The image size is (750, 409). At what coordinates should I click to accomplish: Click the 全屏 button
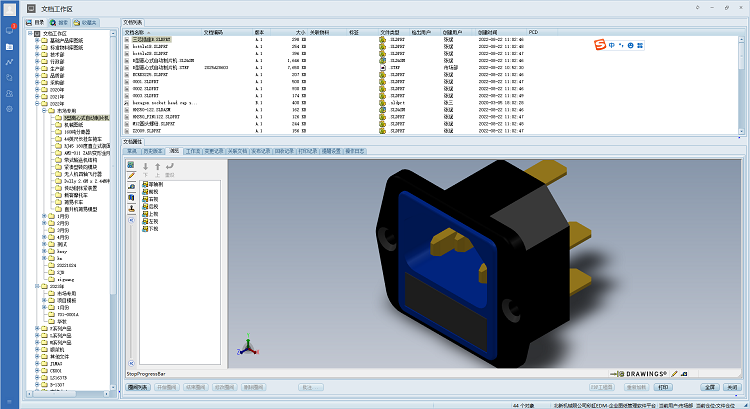pos(709,386)
